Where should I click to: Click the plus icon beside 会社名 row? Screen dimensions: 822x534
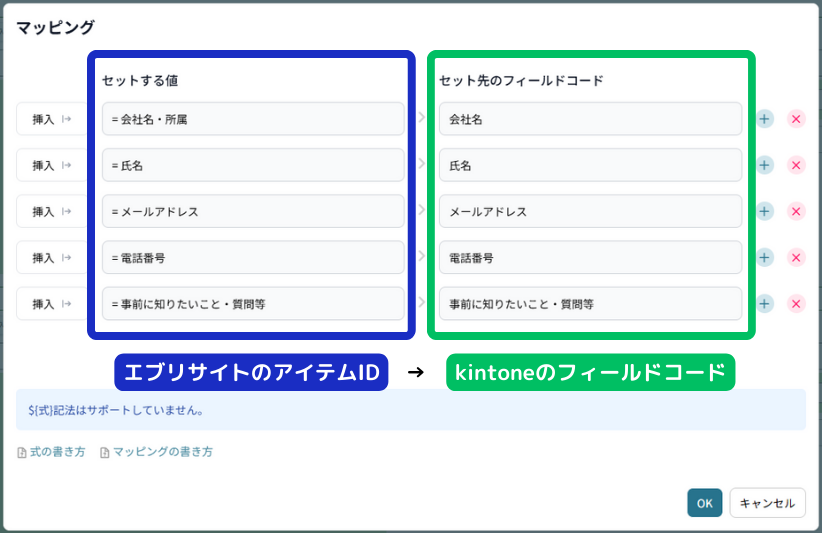click(x=765, y=119)
